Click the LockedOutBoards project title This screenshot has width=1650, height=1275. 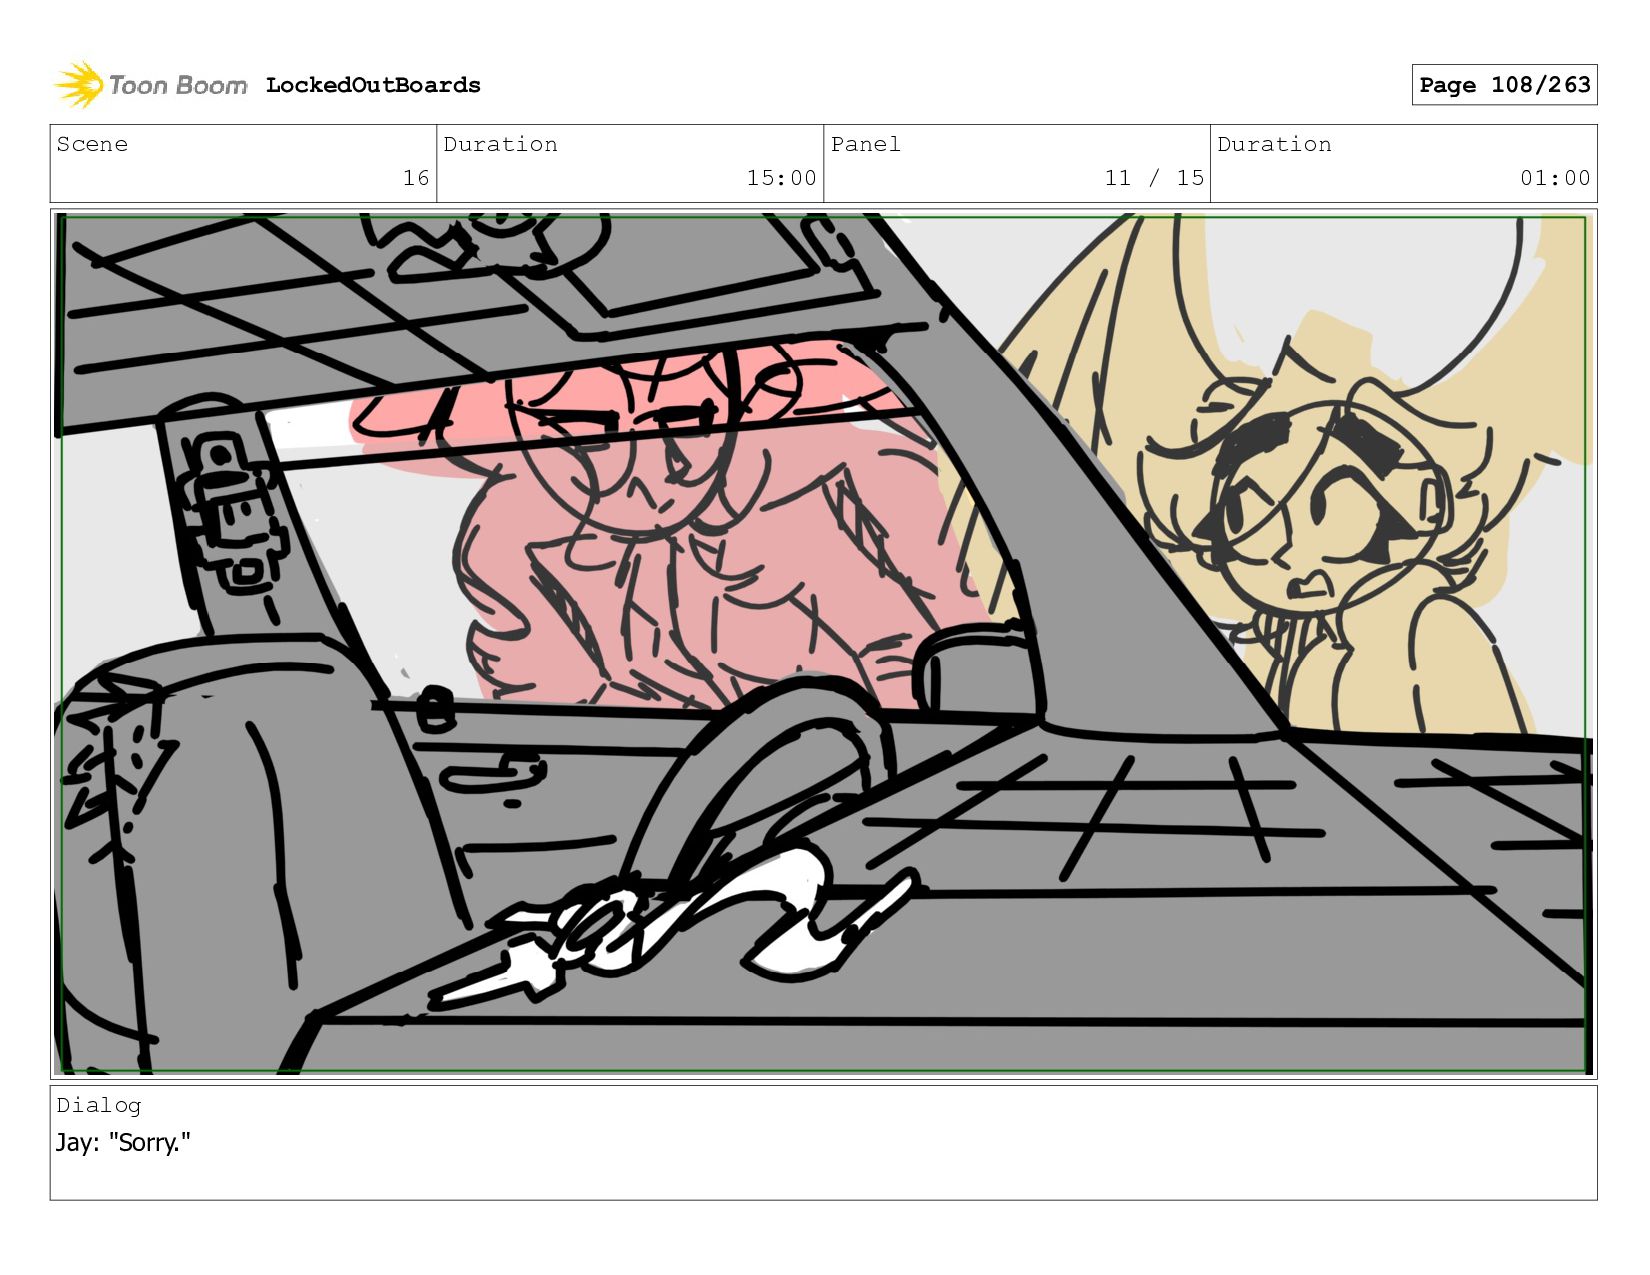point(373,85)
